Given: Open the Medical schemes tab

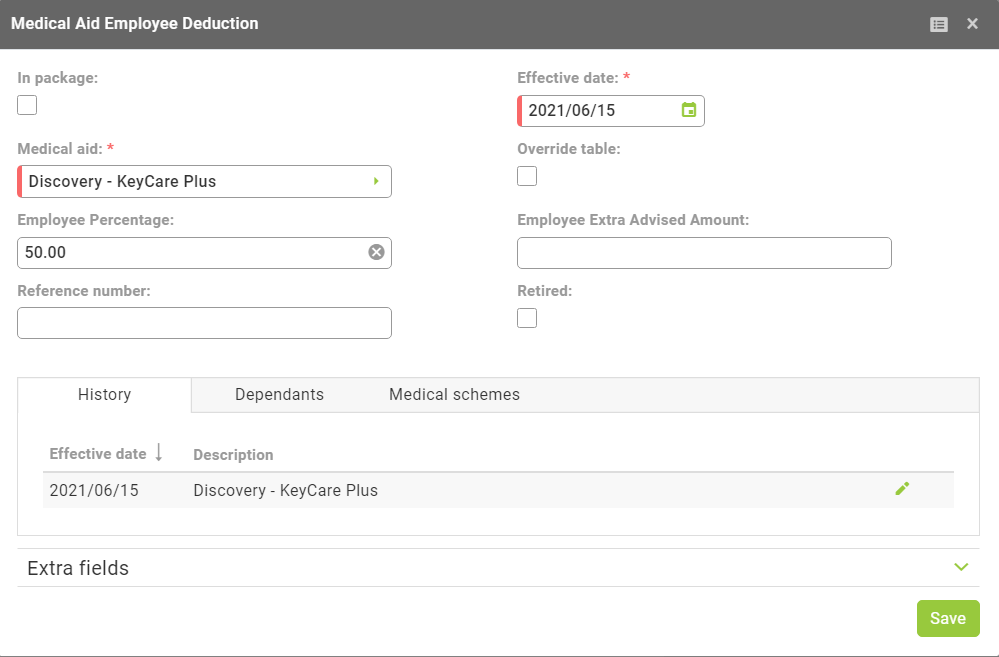Looking at the screenshot, I should pyautogui.click(x=454, y=394).
